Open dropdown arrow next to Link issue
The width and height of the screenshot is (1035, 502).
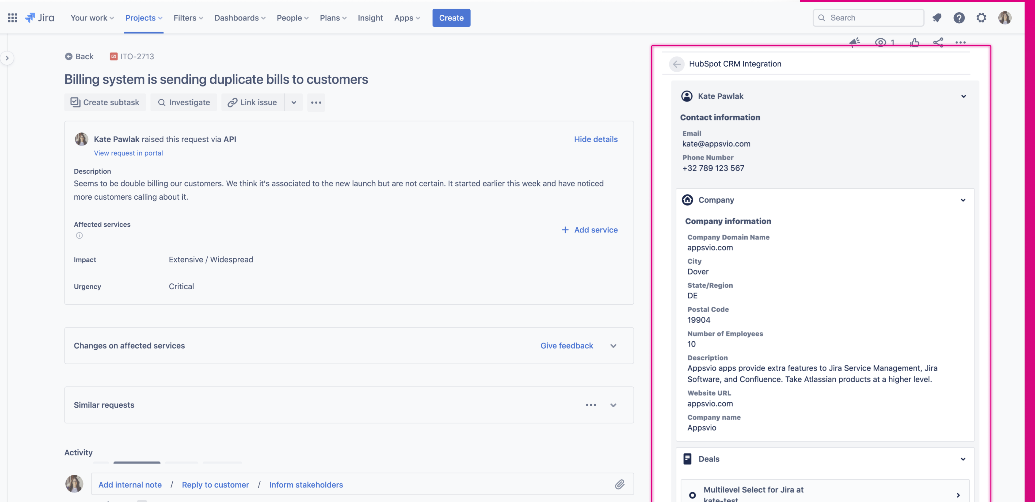[294, 102]
